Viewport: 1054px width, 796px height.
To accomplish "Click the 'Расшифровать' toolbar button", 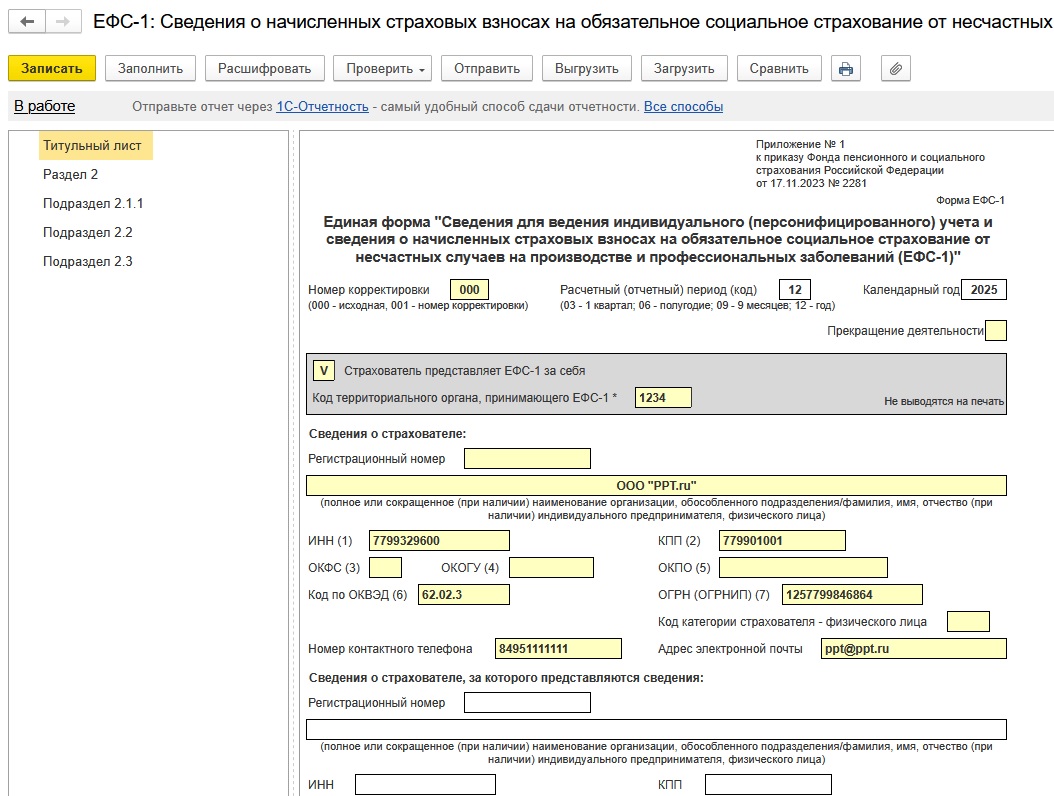I will click(x=265, y=69).
